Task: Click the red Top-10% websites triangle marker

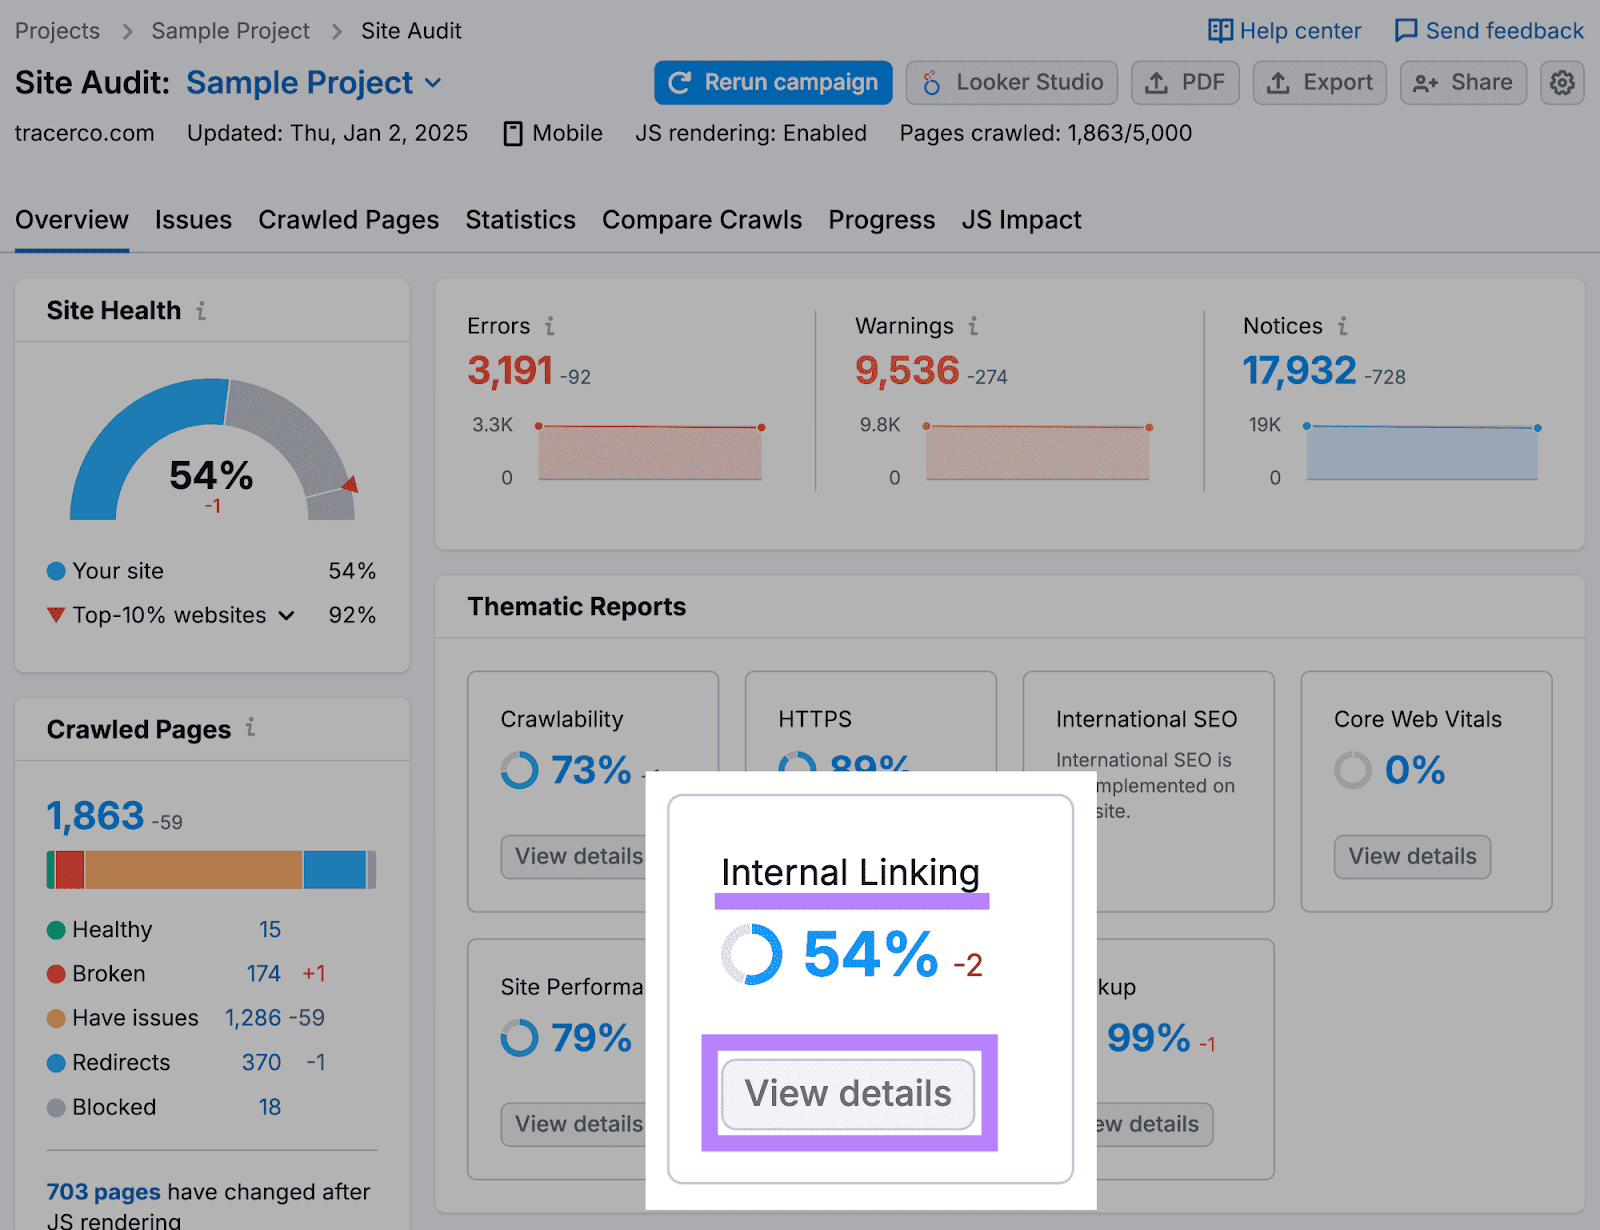Action: (56, 615)
